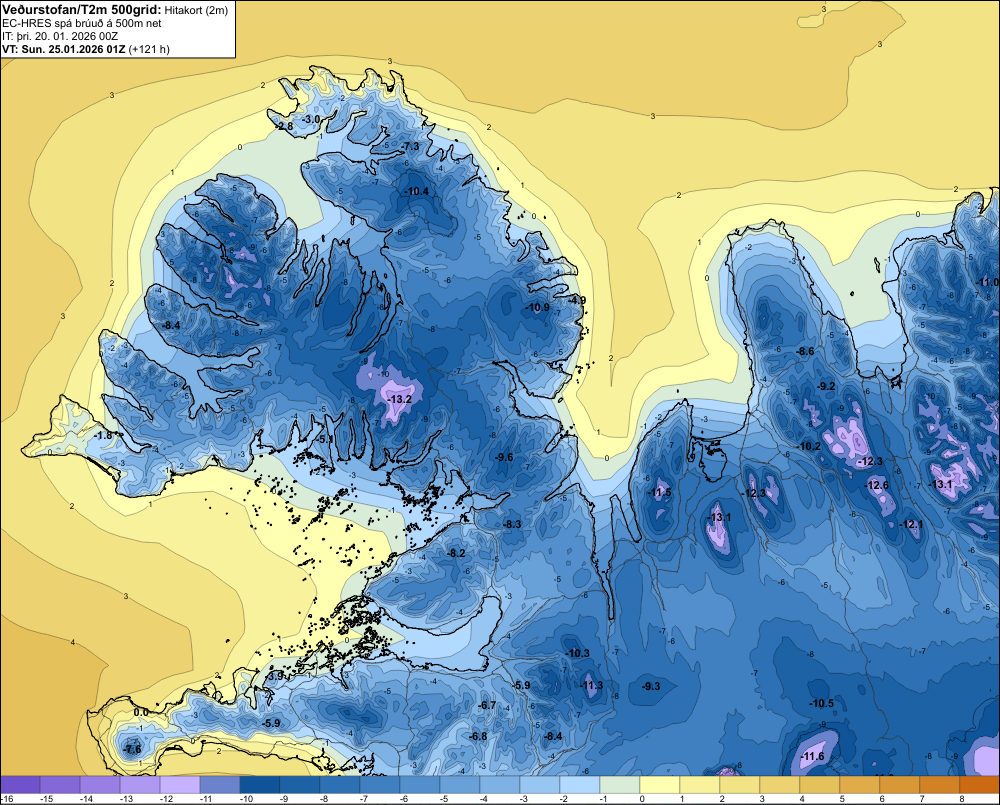Screen dimensions: 1000x805
Task: Click the 'EC-HRES spá brúuð á 500m net' line
Action: tap(82, 23)
